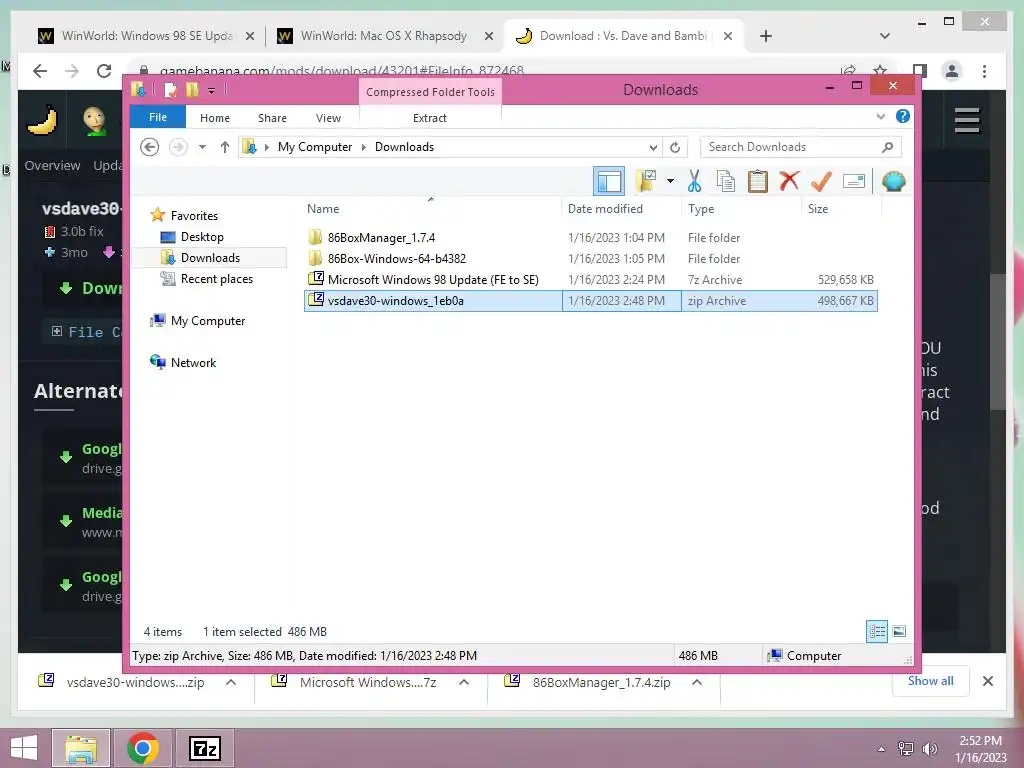Open the Windows Start button
The image size is (1024, 768).
pyautogui.click(x=24, y=748)
